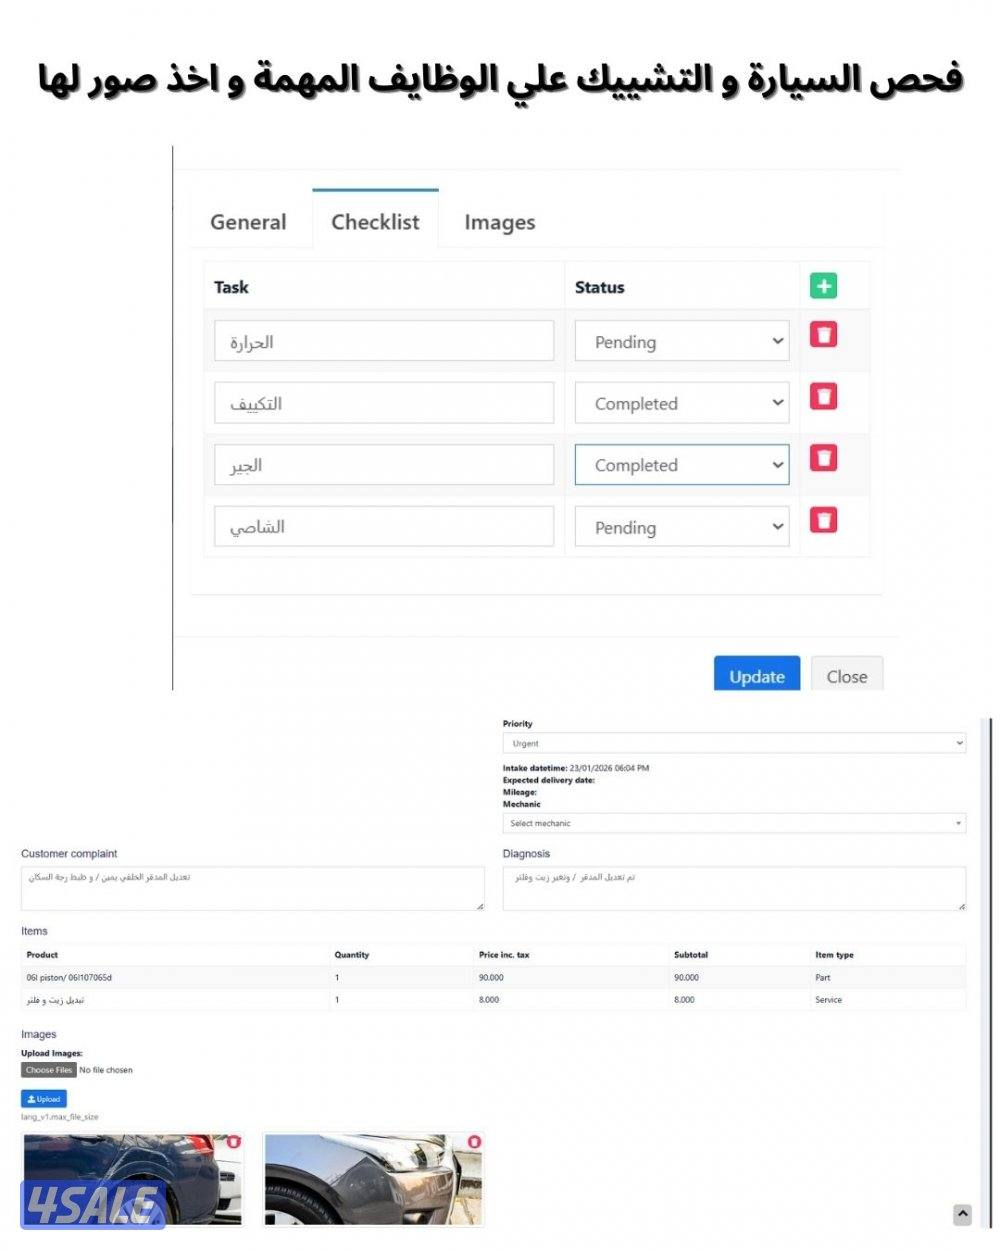This screenshot has height=1250, width=1000.
Task: Remove the second gray car image
Action: [x=474, y=1141]
